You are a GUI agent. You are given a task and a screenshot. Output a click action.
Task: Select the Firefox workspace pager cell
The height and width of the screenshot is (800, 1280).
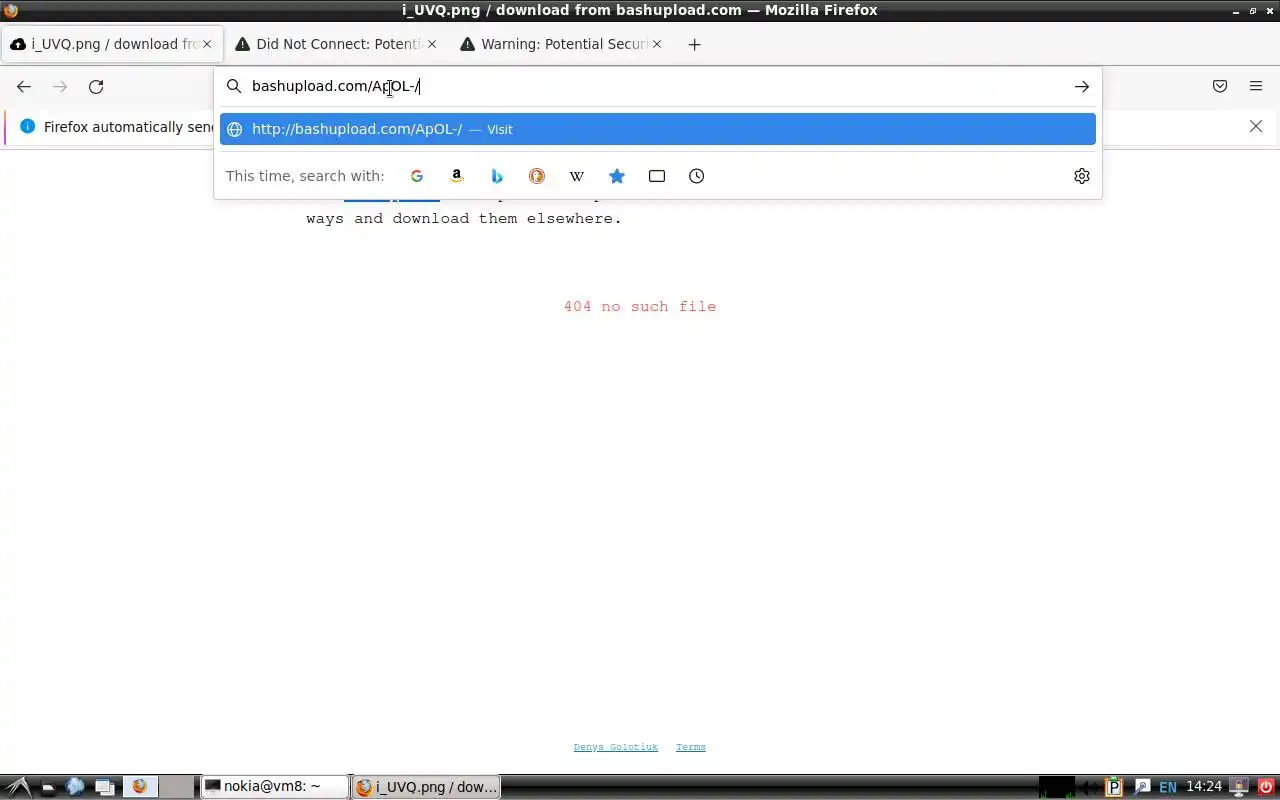tap(140, 787)
